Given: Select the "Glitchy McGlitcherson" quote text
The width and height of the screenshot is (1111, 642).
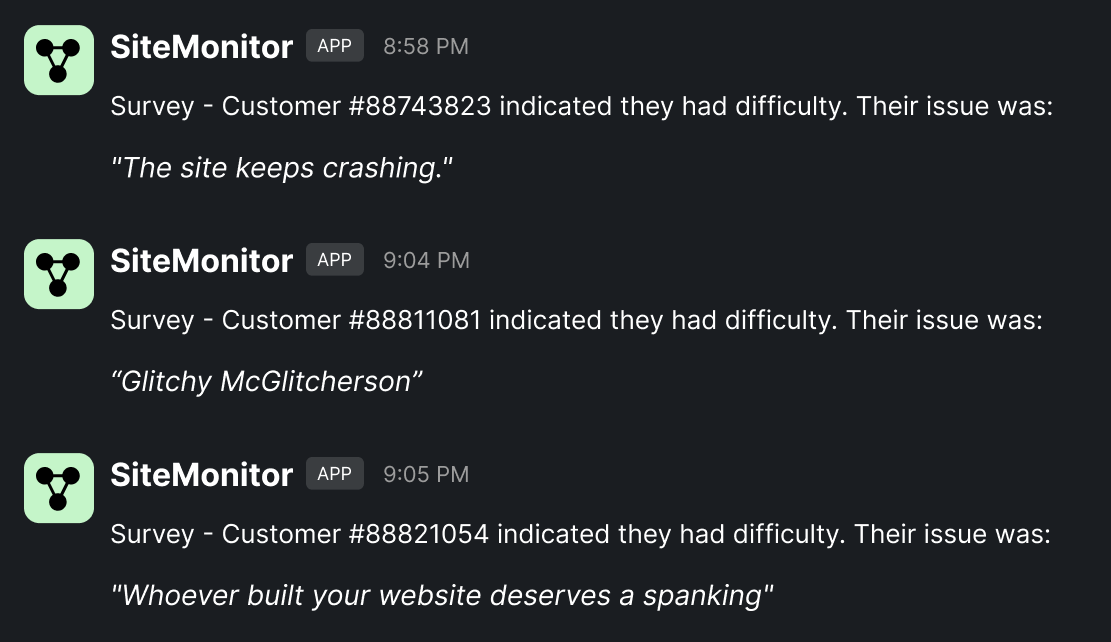Looking at the screenshot, I should coord(267,382).
